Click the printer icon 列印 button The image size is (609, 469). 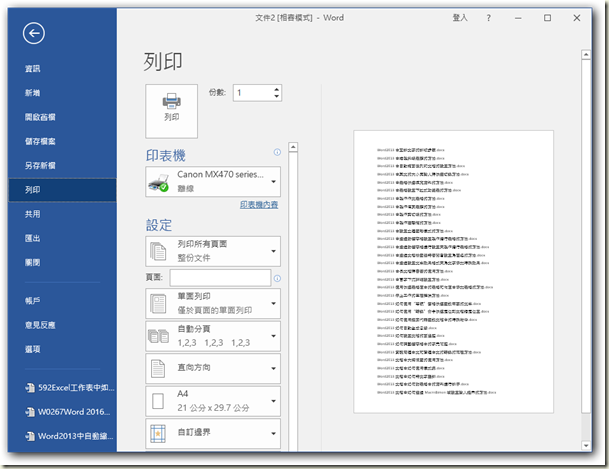point(171,111)
